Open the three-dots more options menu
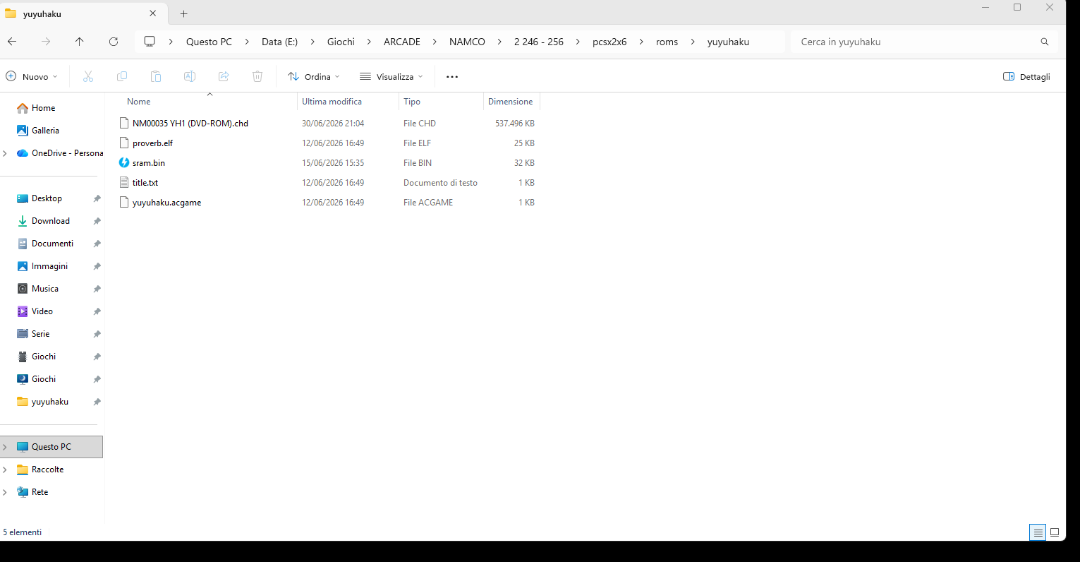Image resolution: width=1080 pixels, height=562 pixels. [x=452, y=76]
